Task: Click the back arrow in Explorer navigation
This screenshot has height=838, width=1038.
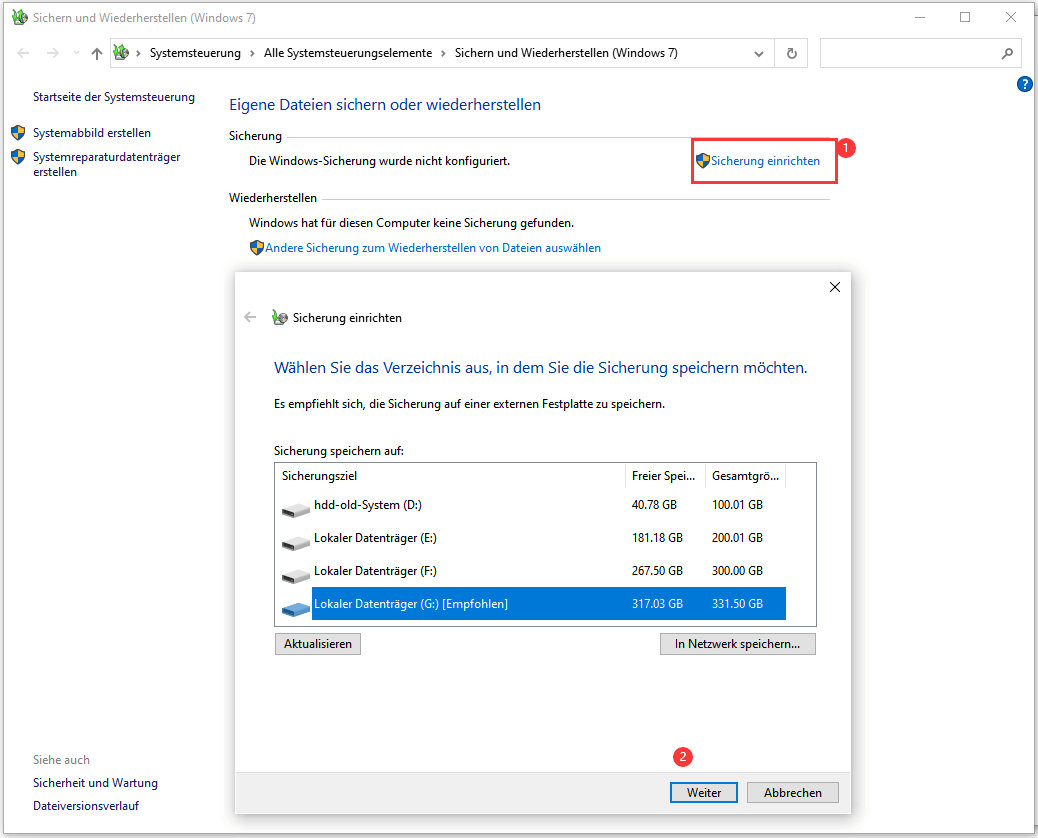Action: [x=23, y=54]
